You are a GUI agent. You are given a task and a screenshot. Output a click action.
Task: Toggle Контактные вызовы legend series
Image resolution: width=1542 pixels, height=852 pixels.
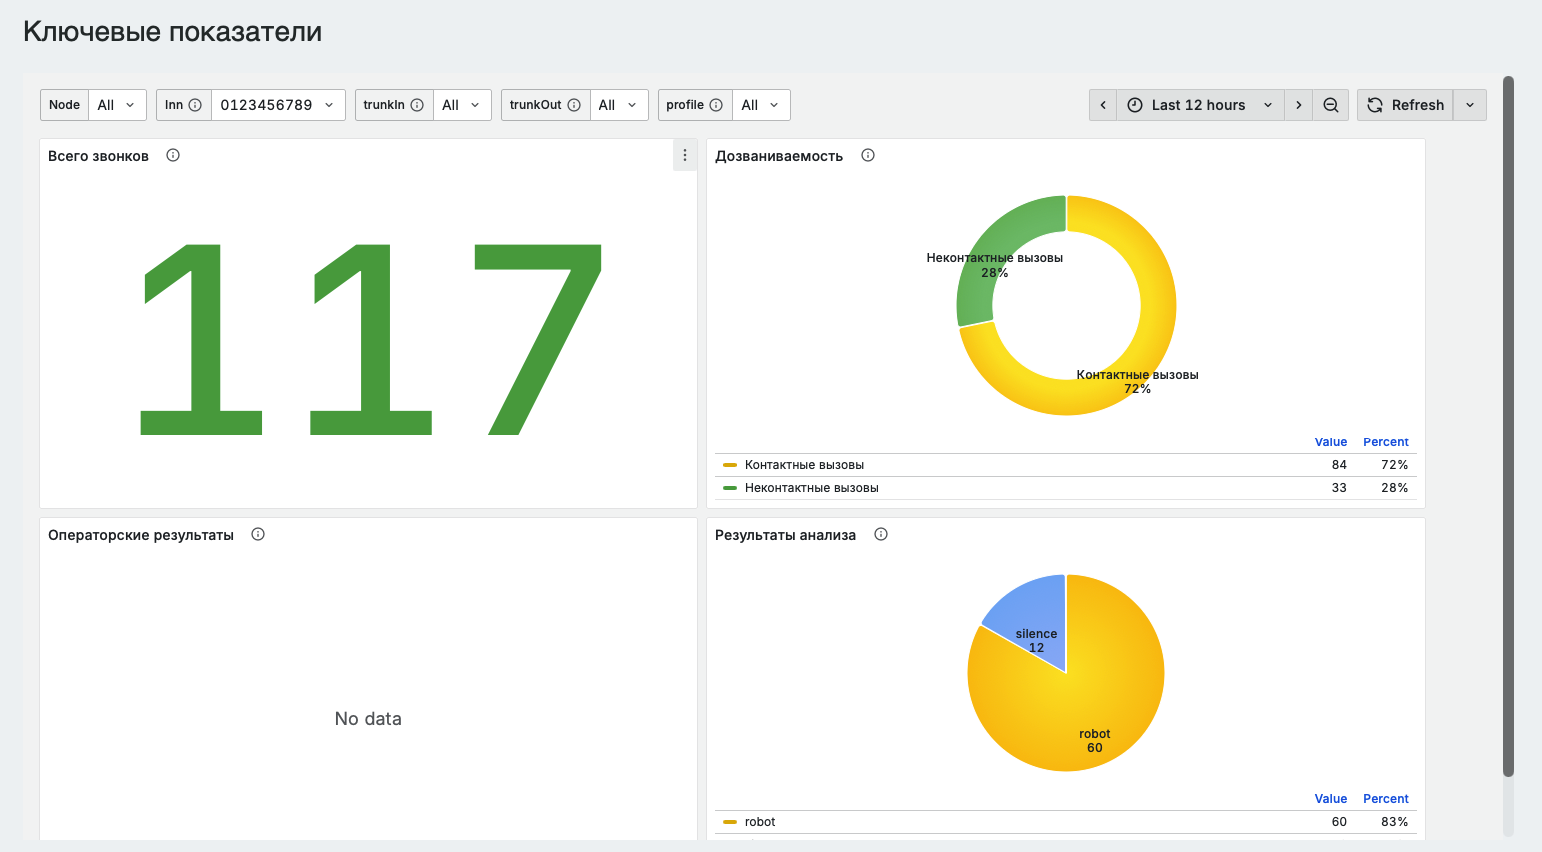[804, 465]
